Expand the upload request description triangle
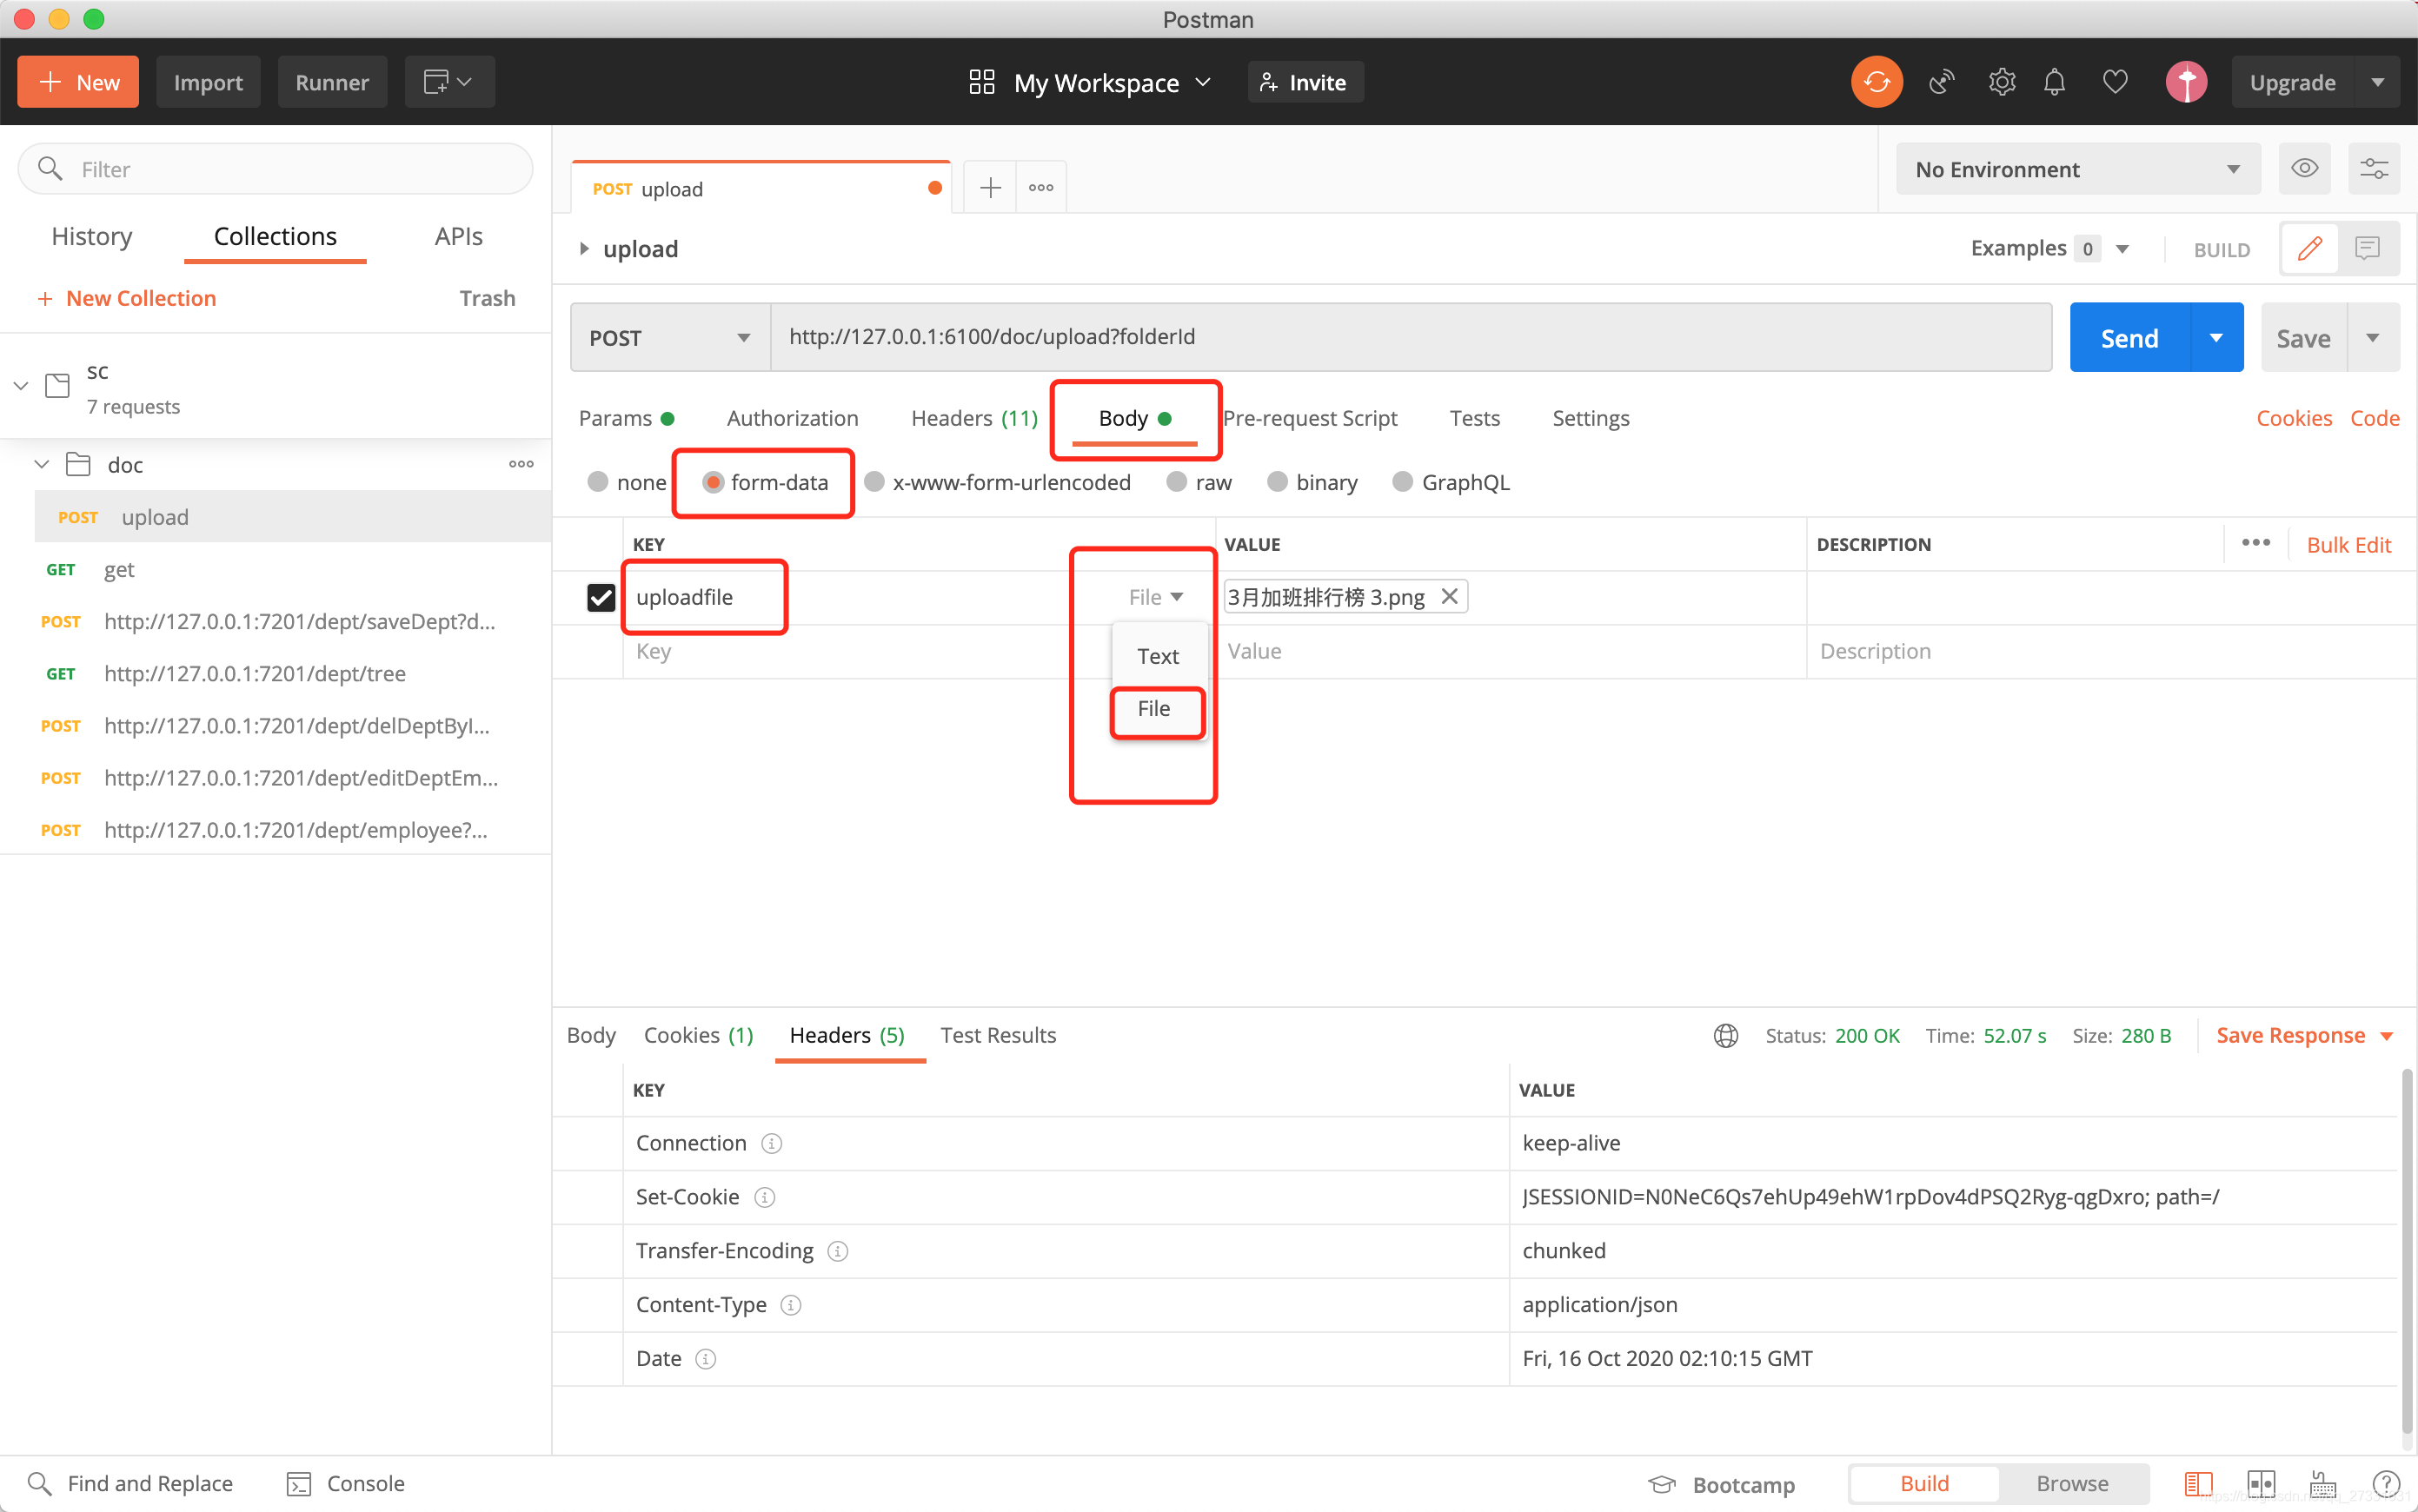The height and width of the screenshot is (1512, 2418). click(x=584, y=248)
